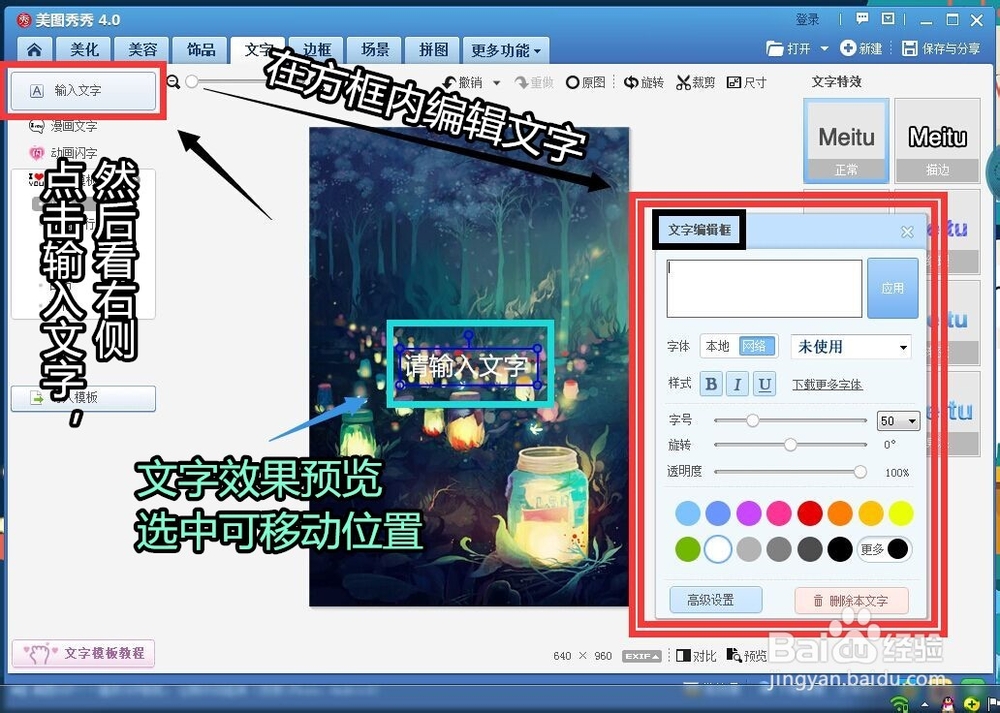Click the zoom out magnifier icon
This screenshot has height=713, width=1000.
click(x=173, y=82)
